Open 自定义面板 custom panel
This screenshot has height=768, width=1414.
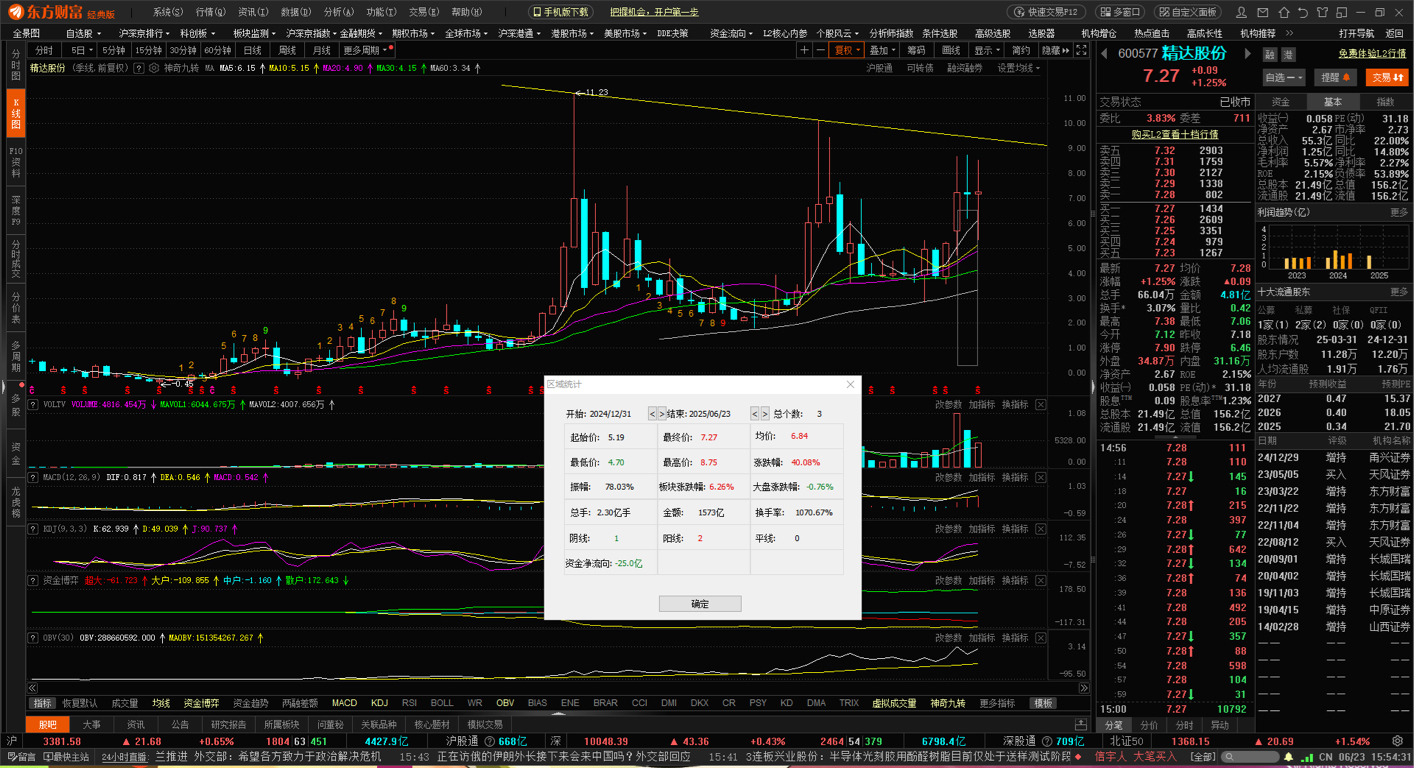(x=1187, y=12)
